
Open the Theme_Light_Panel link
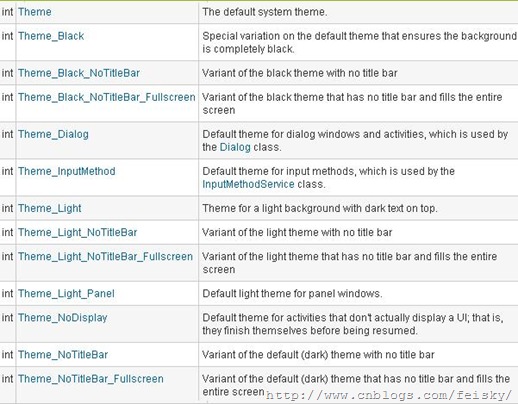click(x=66, y=294)
